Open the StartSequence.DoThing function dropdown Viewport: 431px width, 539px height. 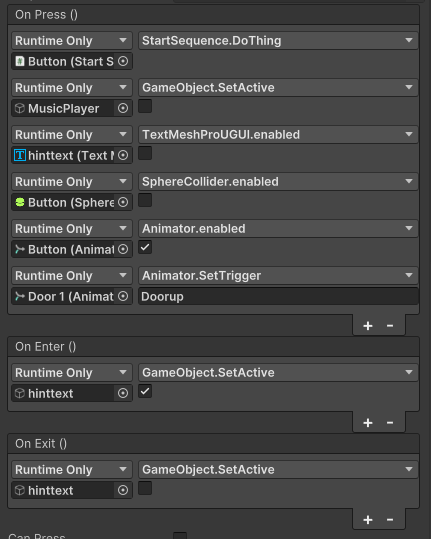pyautogui.click(x=278, y=41)
